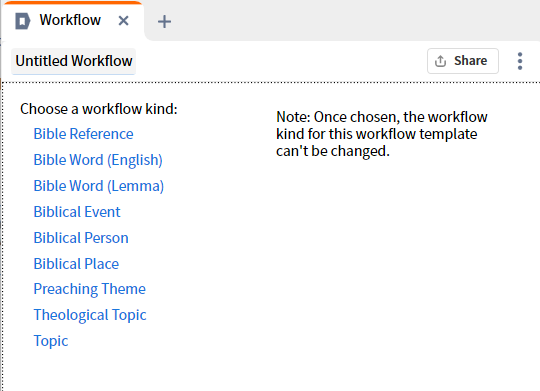Select Biblical Person workflow kind
540x391 pixels.
[x=81, y=238]
